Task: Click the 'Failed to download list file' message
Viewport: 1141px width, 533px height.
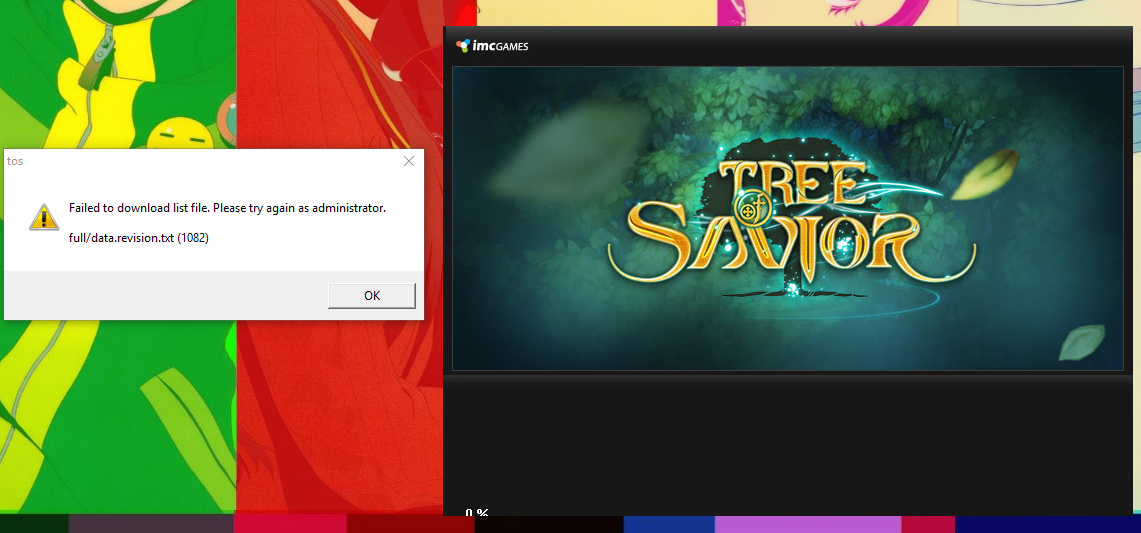Action: coord(227,208)
